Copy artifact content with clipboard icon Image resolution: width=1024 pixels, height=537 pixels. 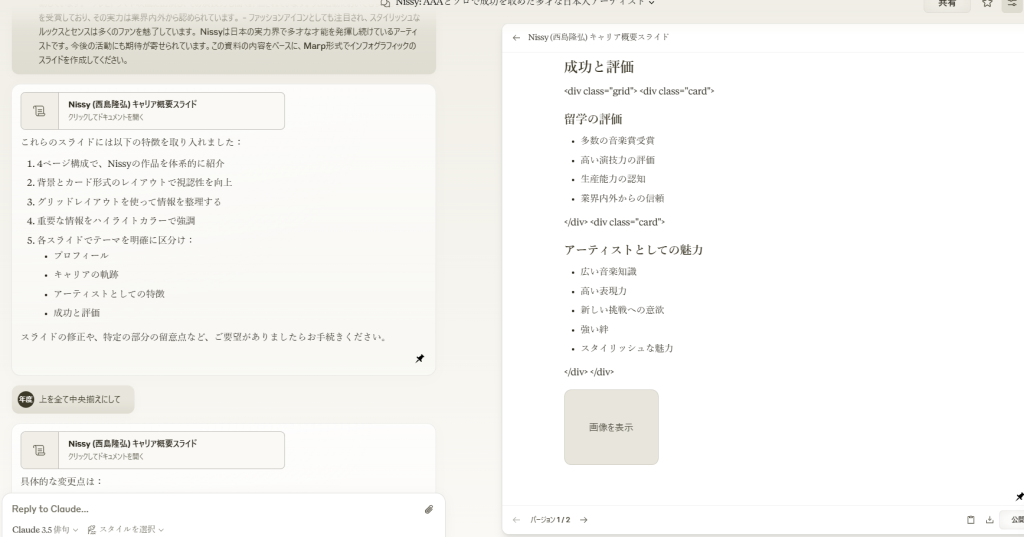[x=970, y=520]
